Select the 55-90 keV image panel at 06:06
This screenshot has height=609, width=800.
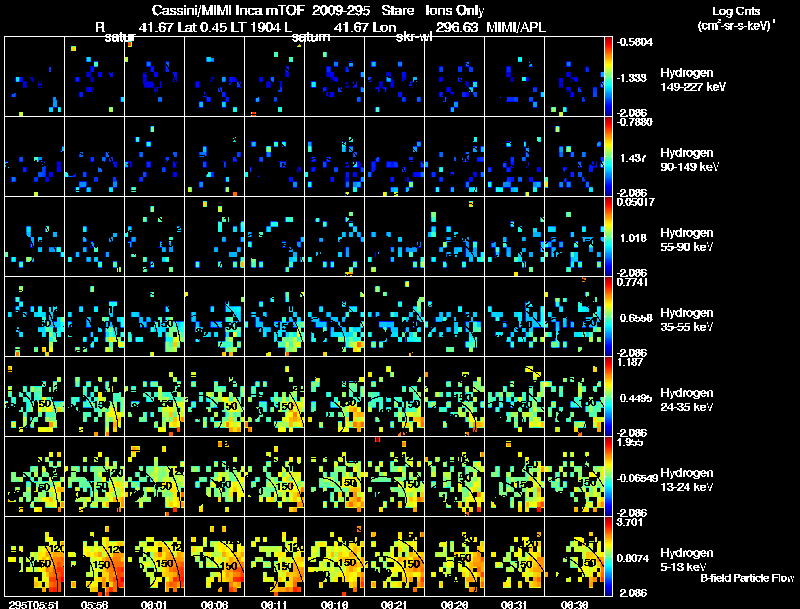click(214, 236)
